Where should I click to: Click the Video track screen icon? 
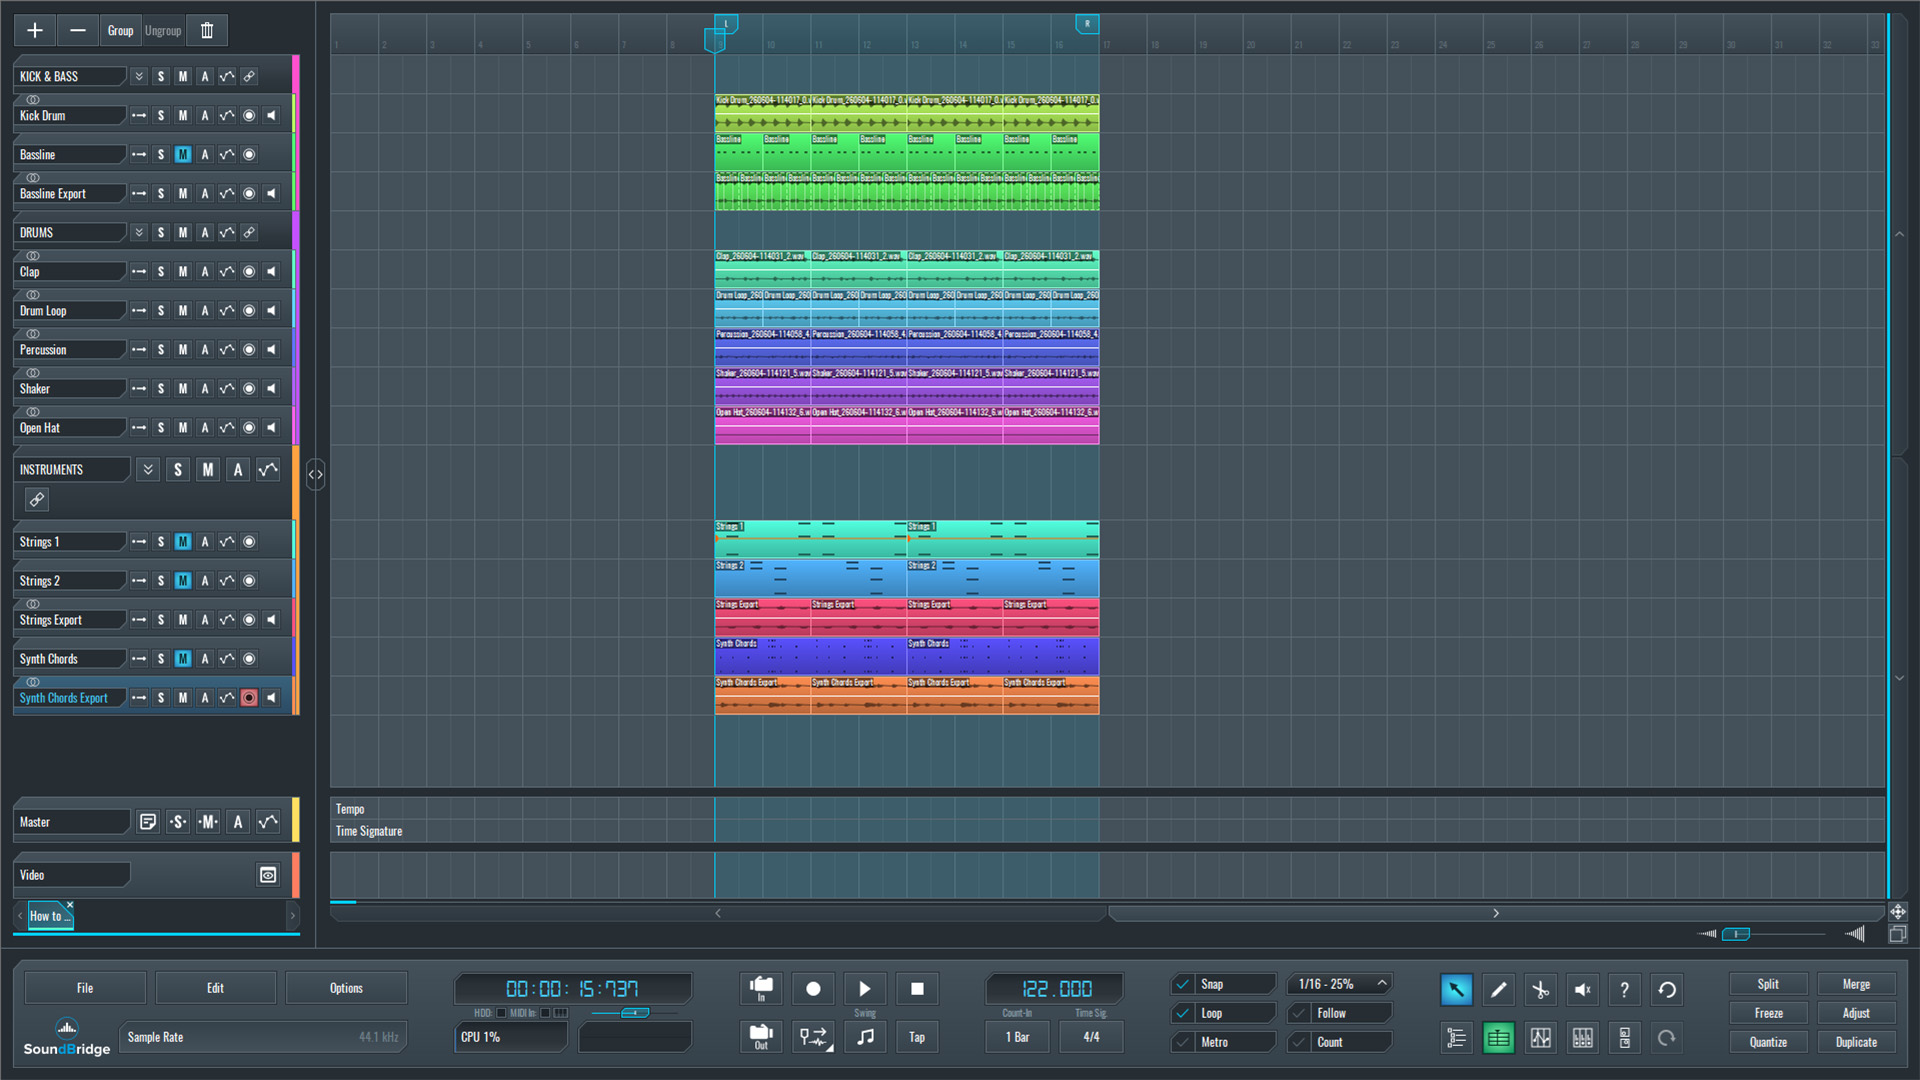click(268, 875)
